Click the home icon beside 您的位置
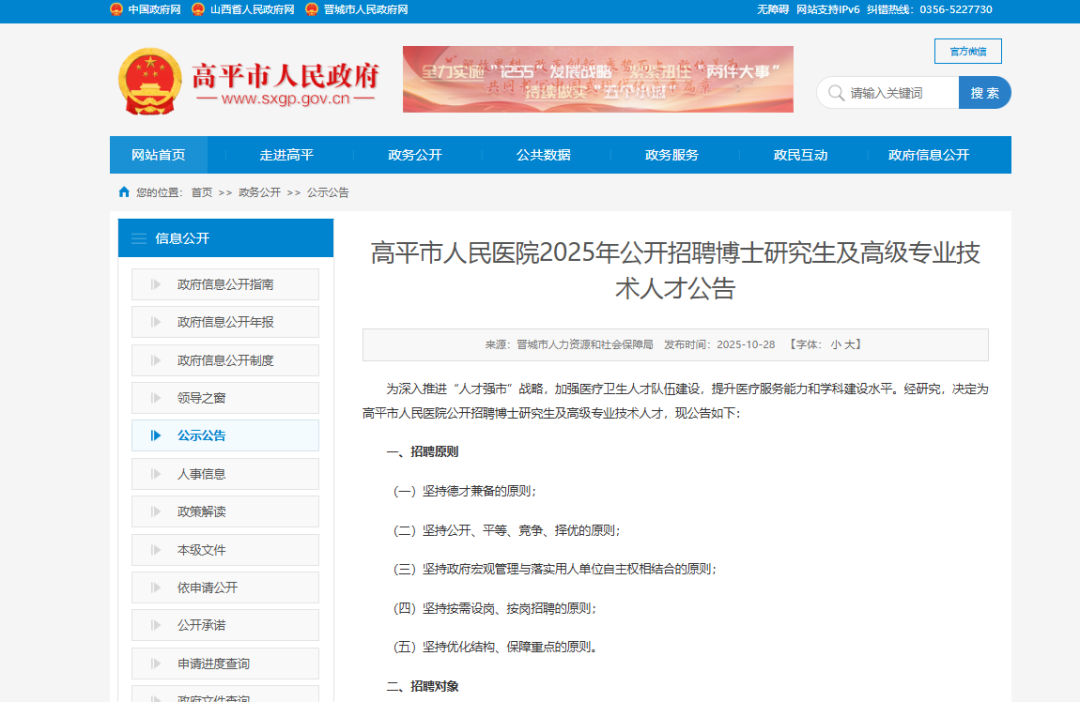Screen dimensions: 1080x702 point(124,192)
